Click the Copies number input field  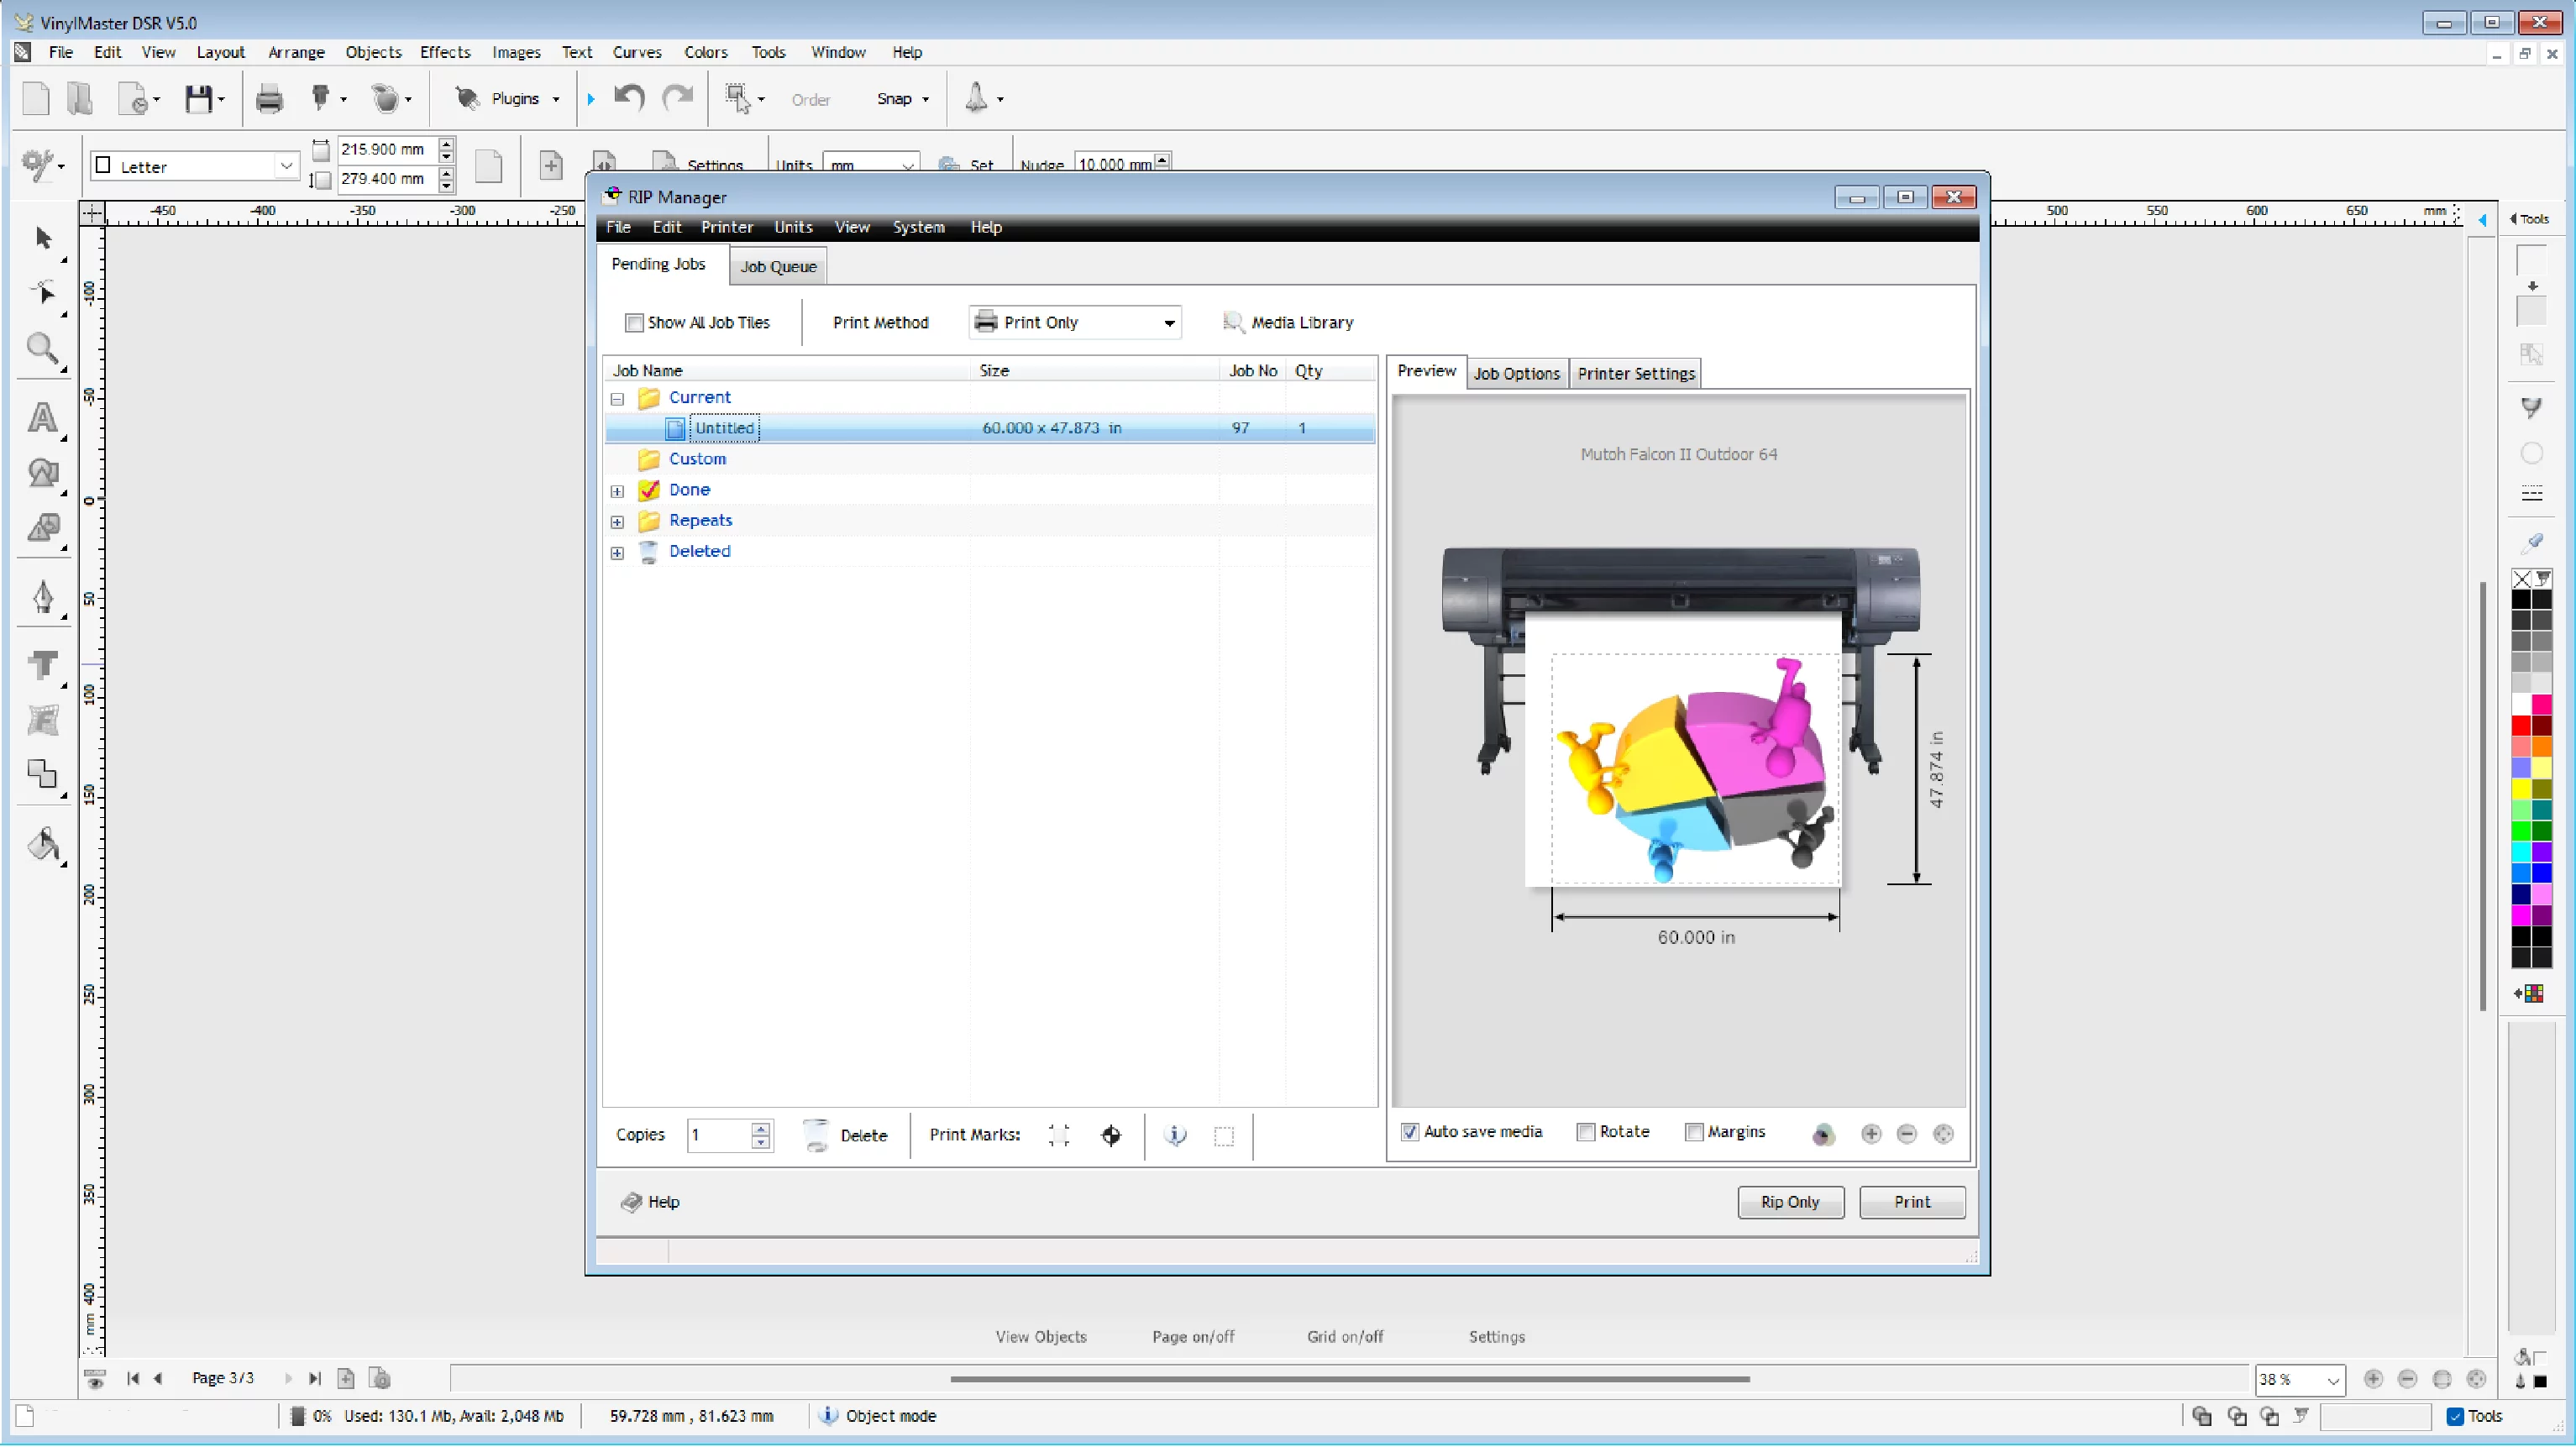click(719, 1135)
